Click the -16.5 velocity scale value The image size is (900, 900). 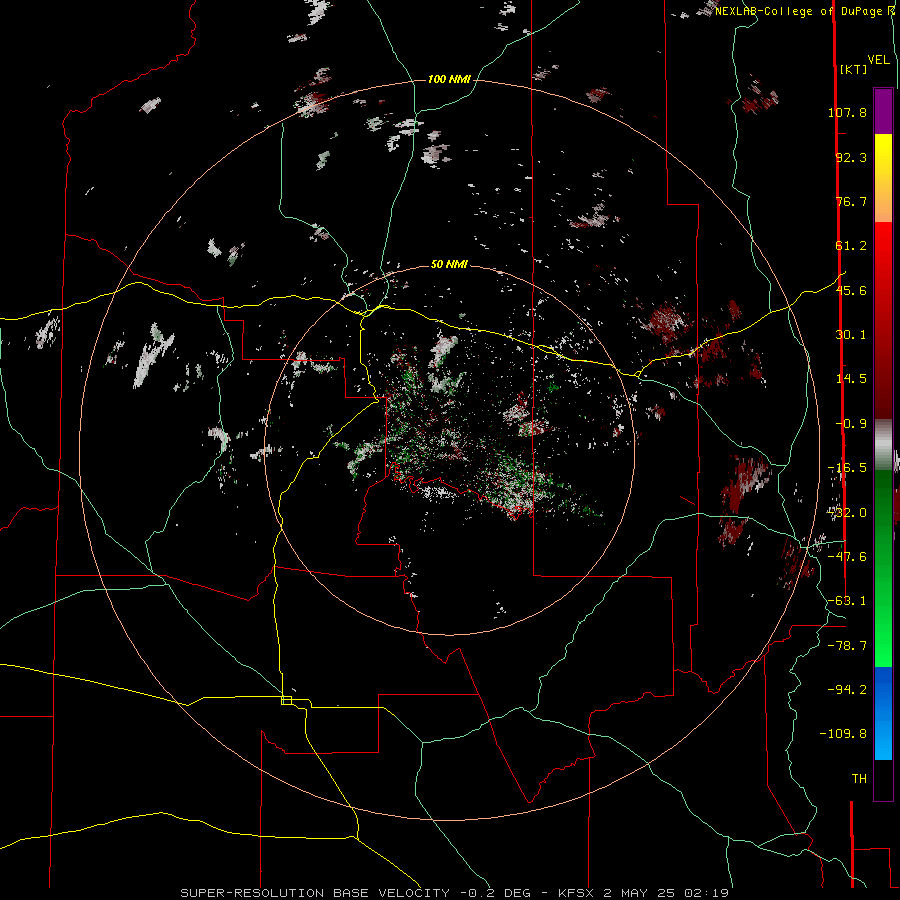(847, 468)
